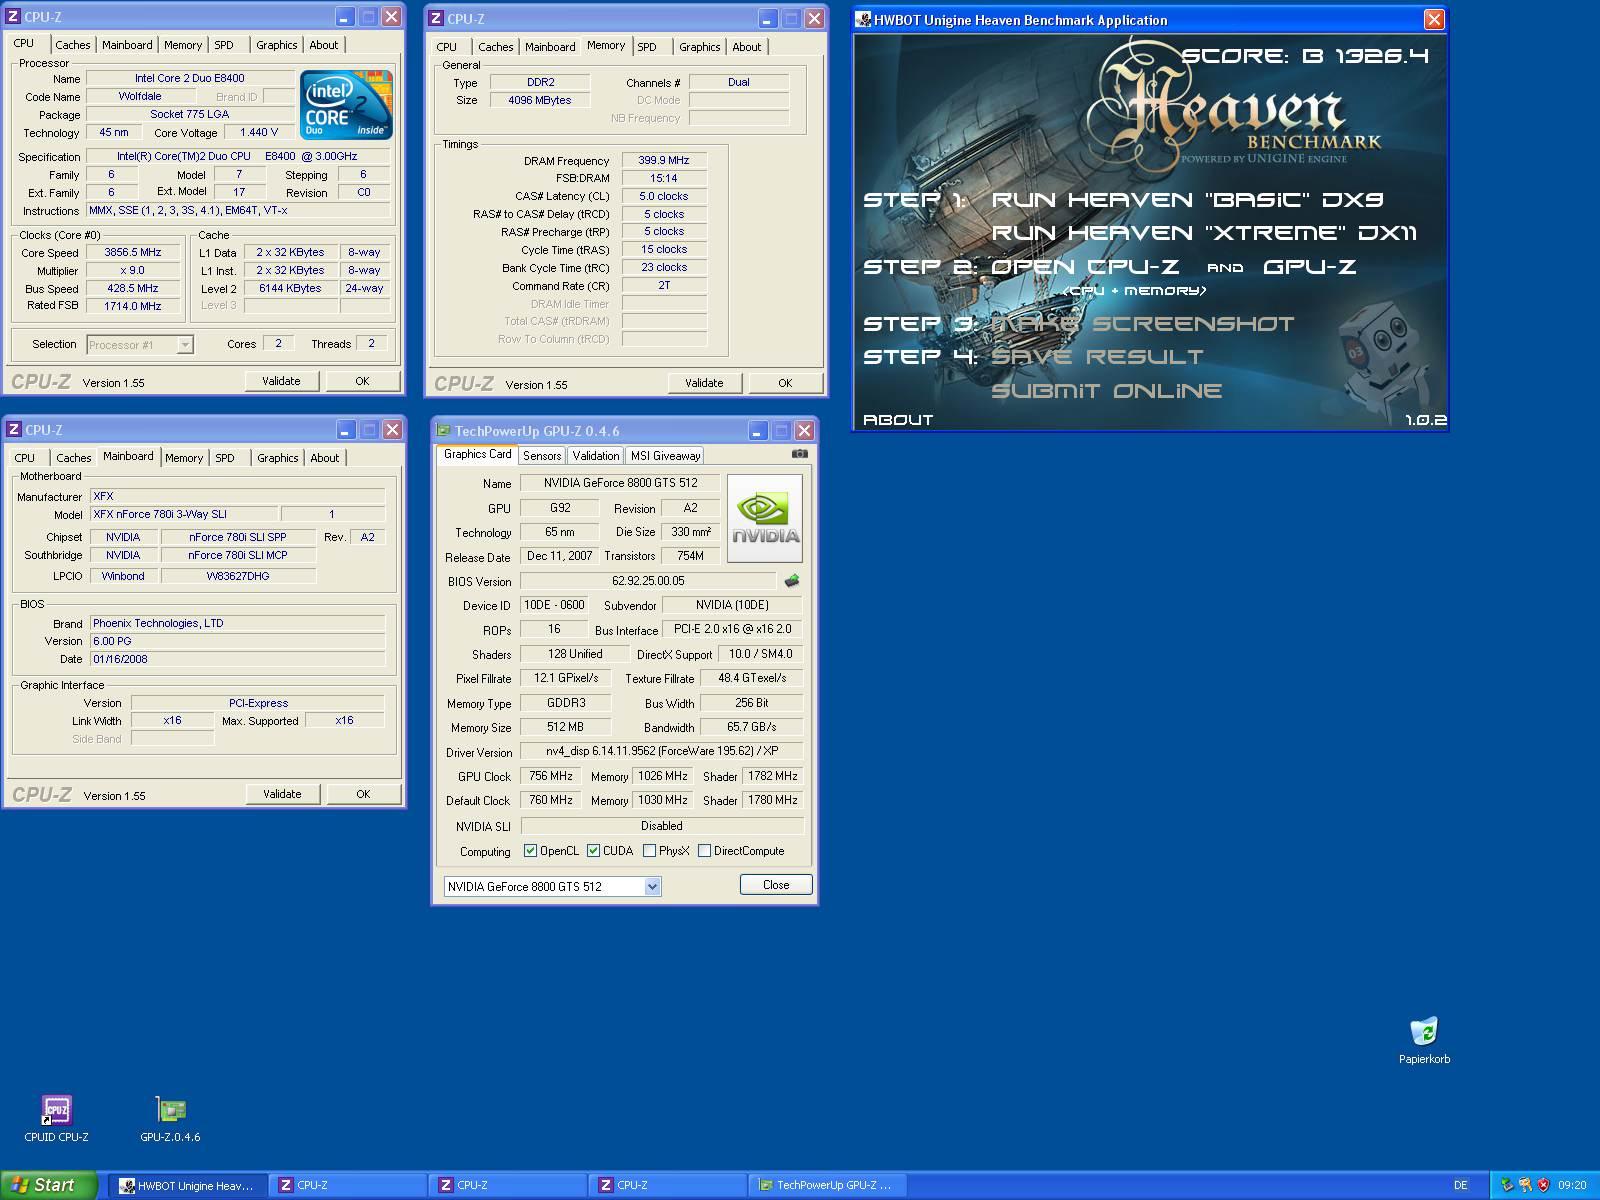Click the GPU Clock value 756 MHz
This screenshot has width=1600, height=1200.
(x=551, y=776)
